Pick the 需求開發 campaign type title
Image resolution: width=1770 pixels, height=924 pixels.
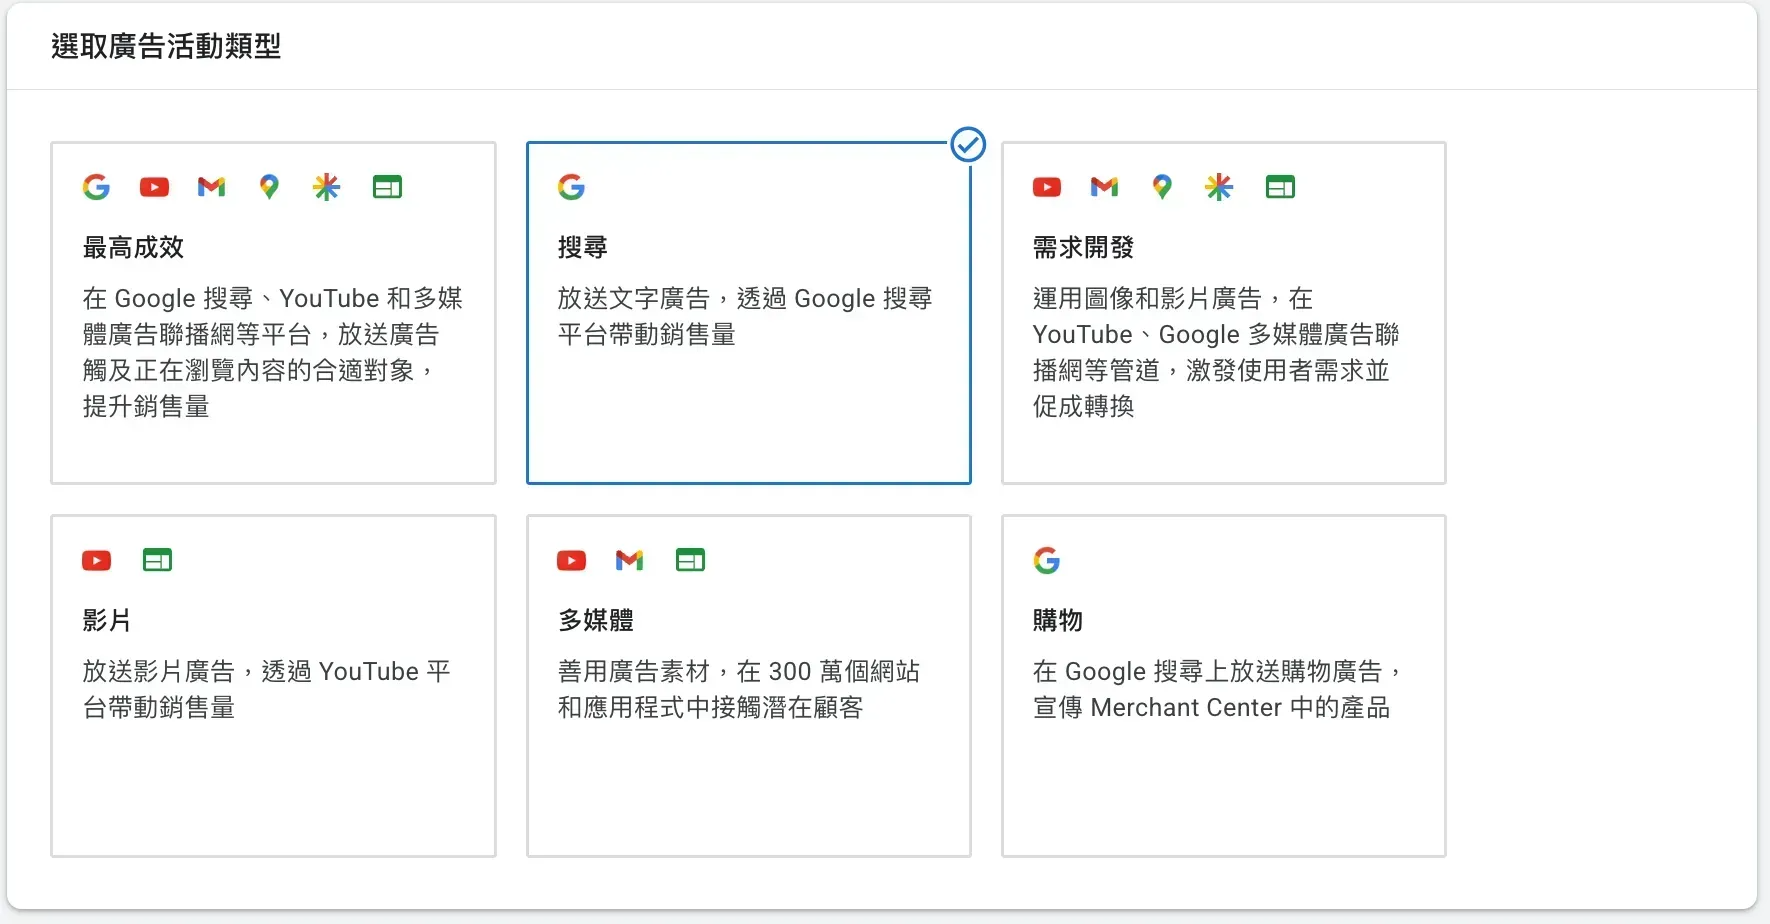tap(1083, 247)
